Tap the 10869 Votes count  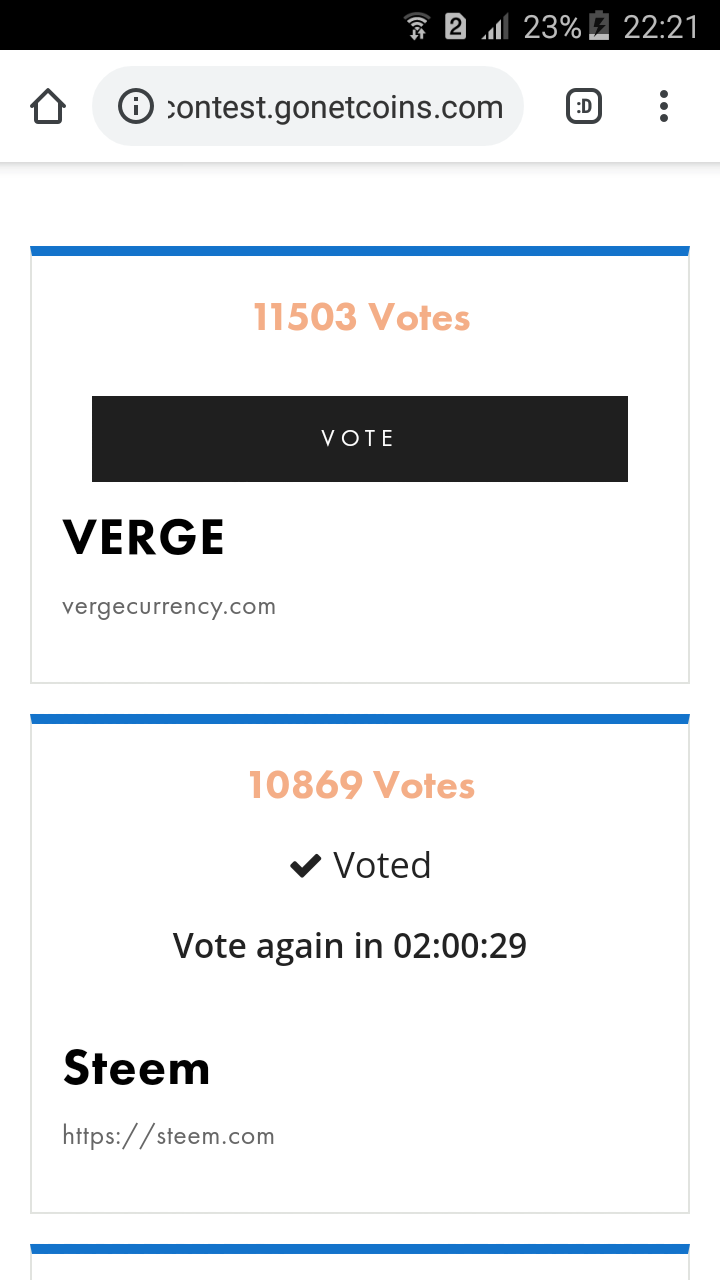coord(361,786)
